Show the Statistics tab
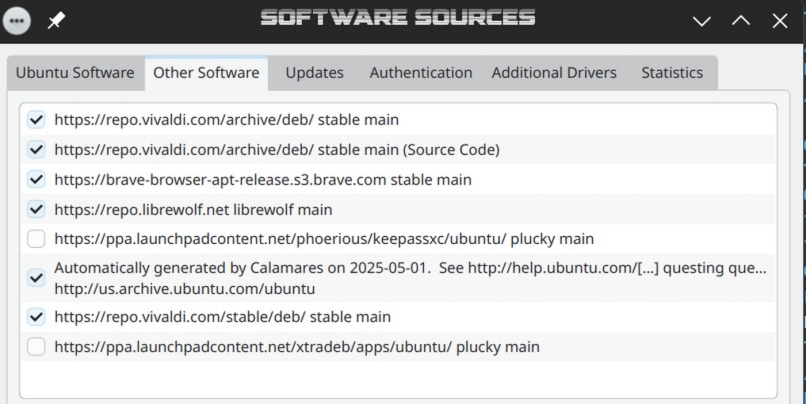 672,73
